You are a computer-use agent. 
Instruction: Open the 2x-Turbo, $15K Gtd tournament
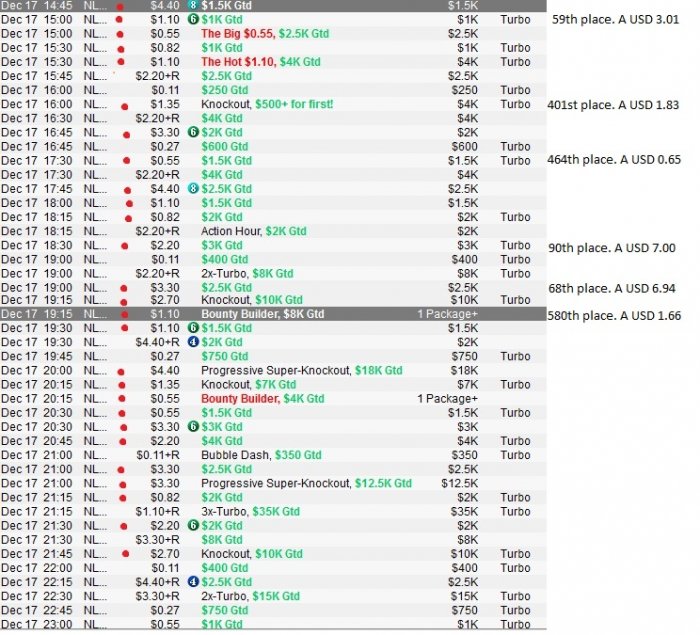pyautogui.click(x=258, y=596)
